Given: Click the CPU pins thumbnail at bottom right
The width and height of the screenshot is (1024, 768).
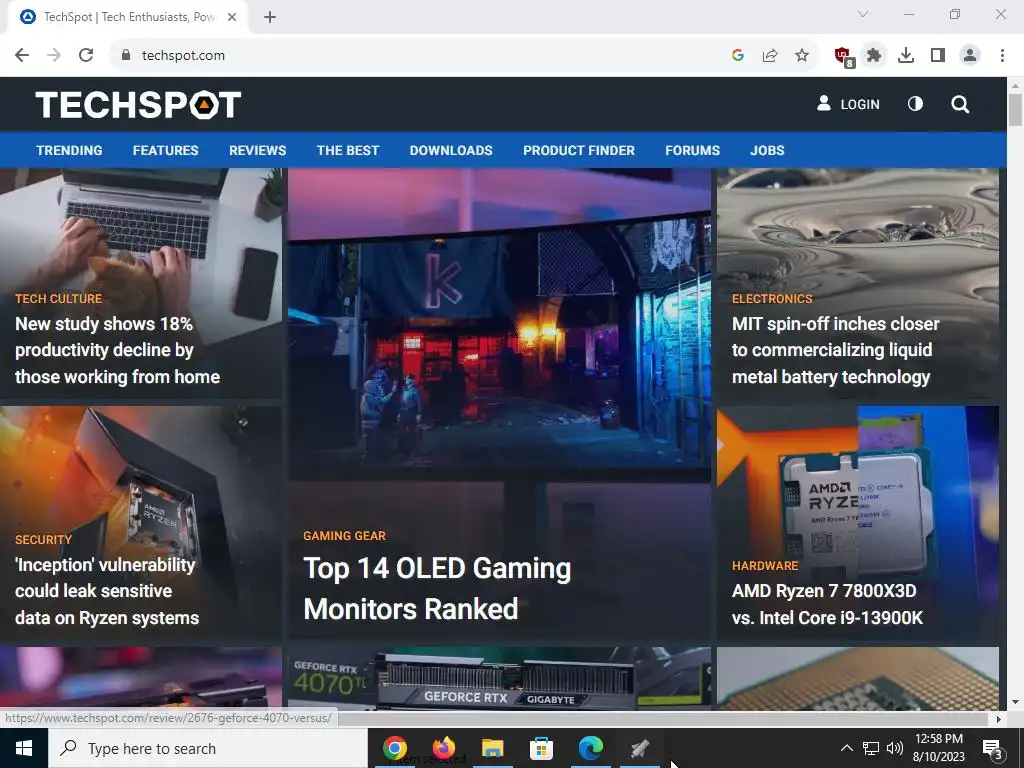Looking at the screenshot, I should pyautogui.click(x=857, y=678).
